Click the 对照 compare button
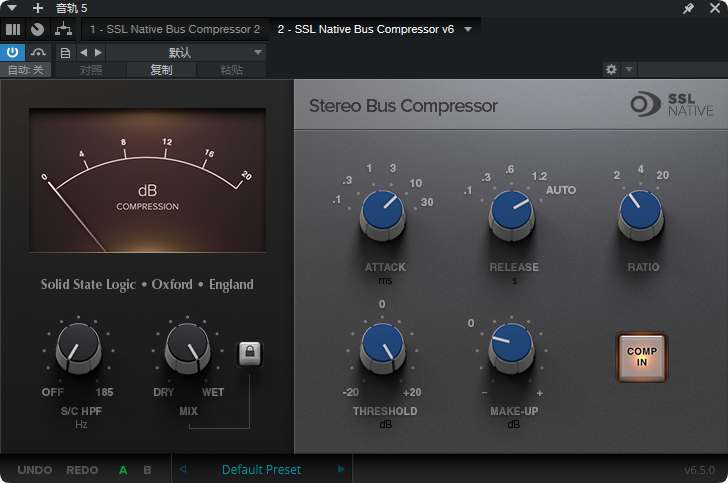 (x=91, y=70)
